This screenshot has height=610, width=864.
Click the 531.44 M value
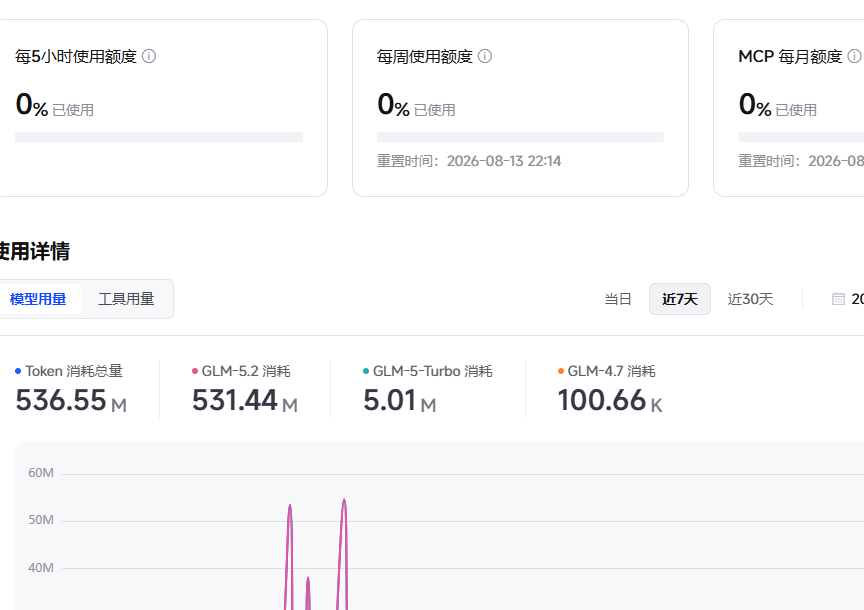[x=245, y=401]
